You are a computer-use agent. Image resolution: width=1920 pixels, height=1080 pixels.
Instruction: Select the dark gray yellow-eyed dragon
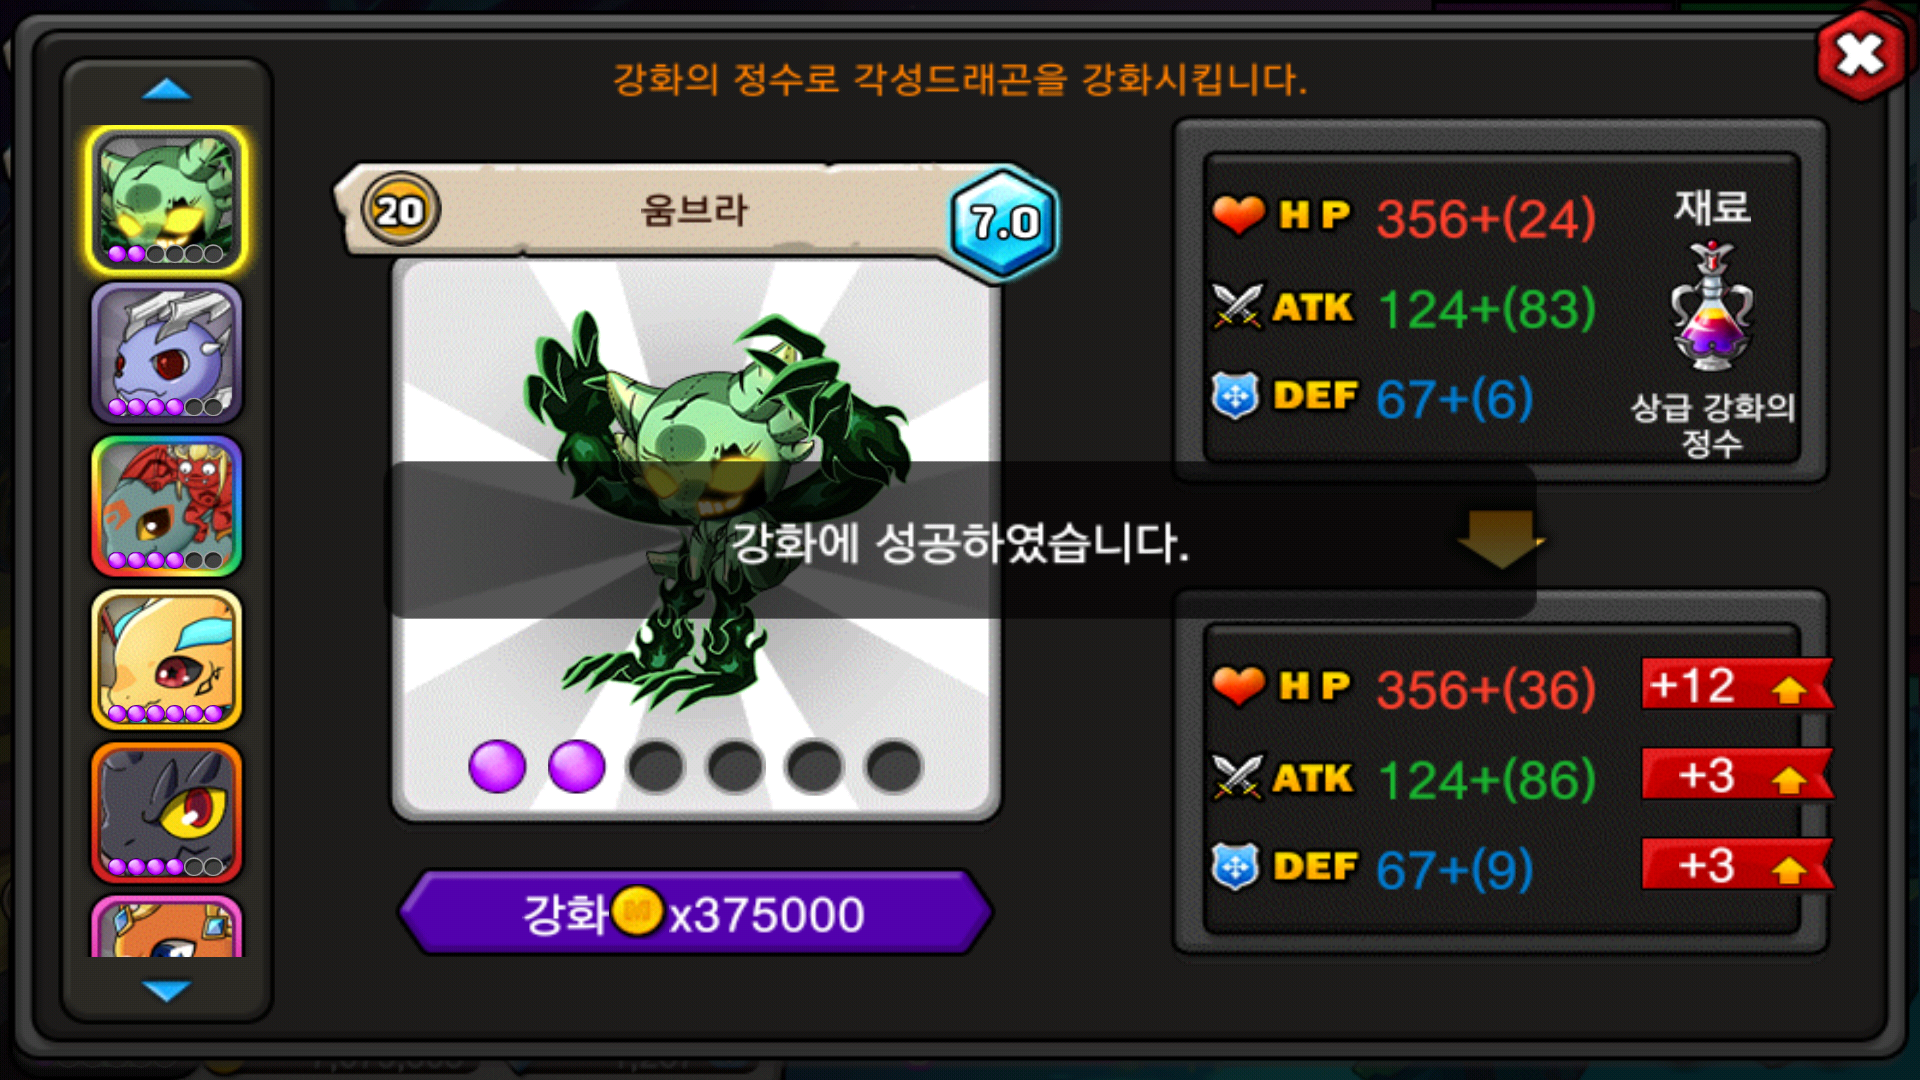167,812
